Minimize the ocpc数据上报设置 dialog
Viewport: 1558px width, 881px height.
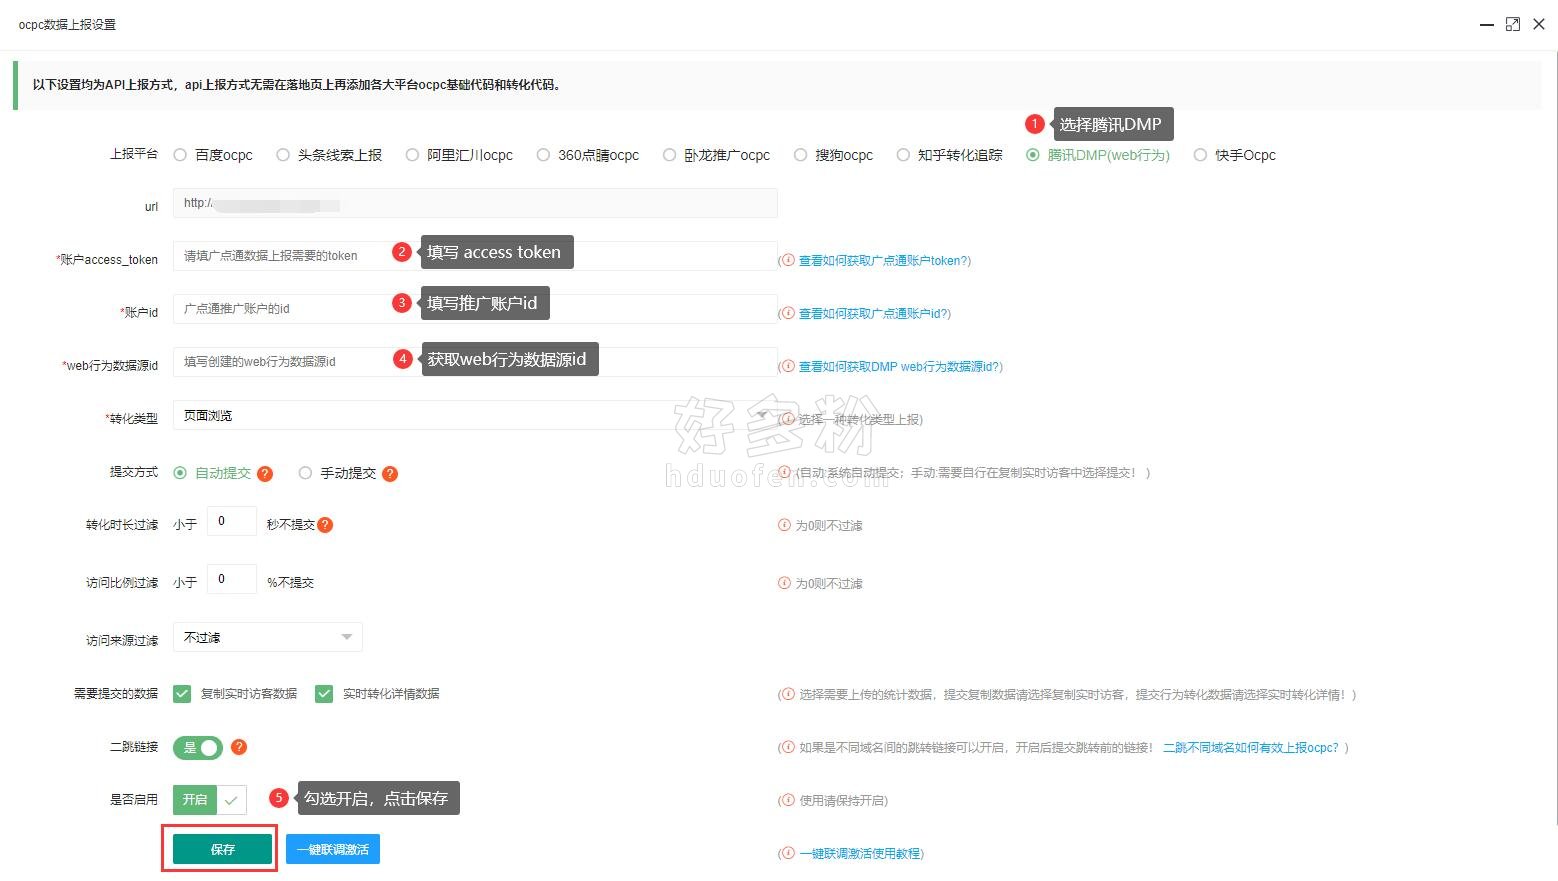click(x=1488, y=24)
